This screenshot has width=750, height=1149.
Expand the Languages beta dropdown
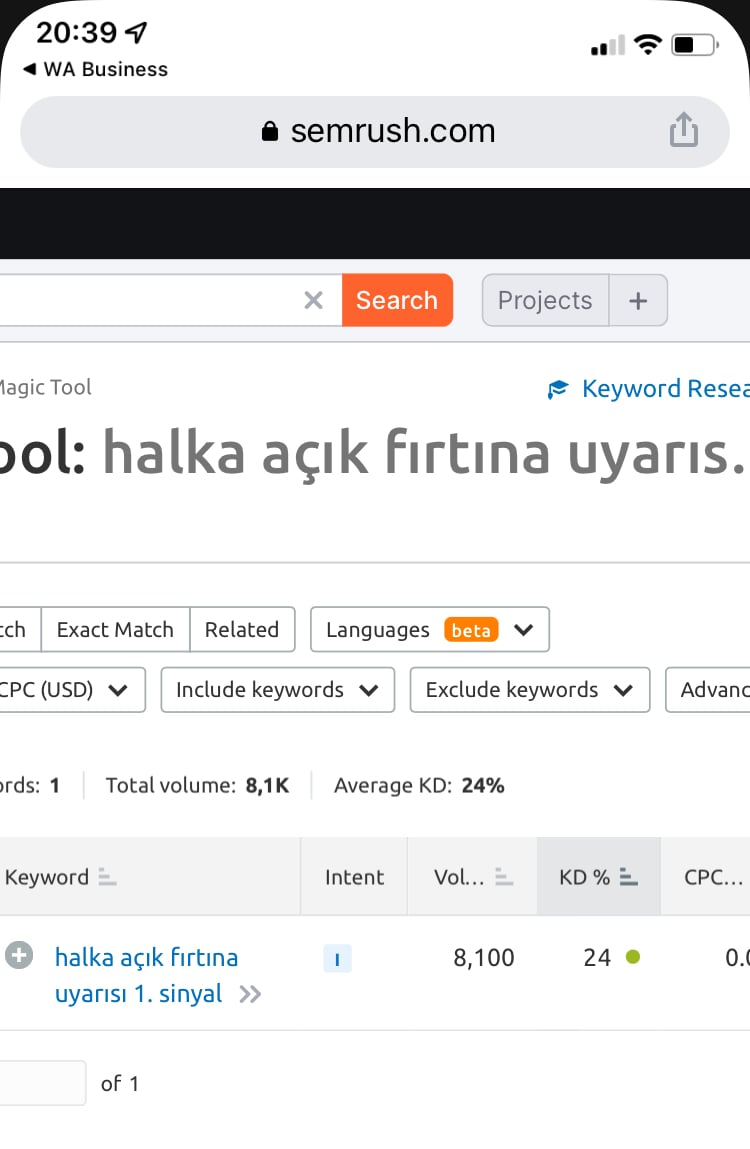[430, 629]
